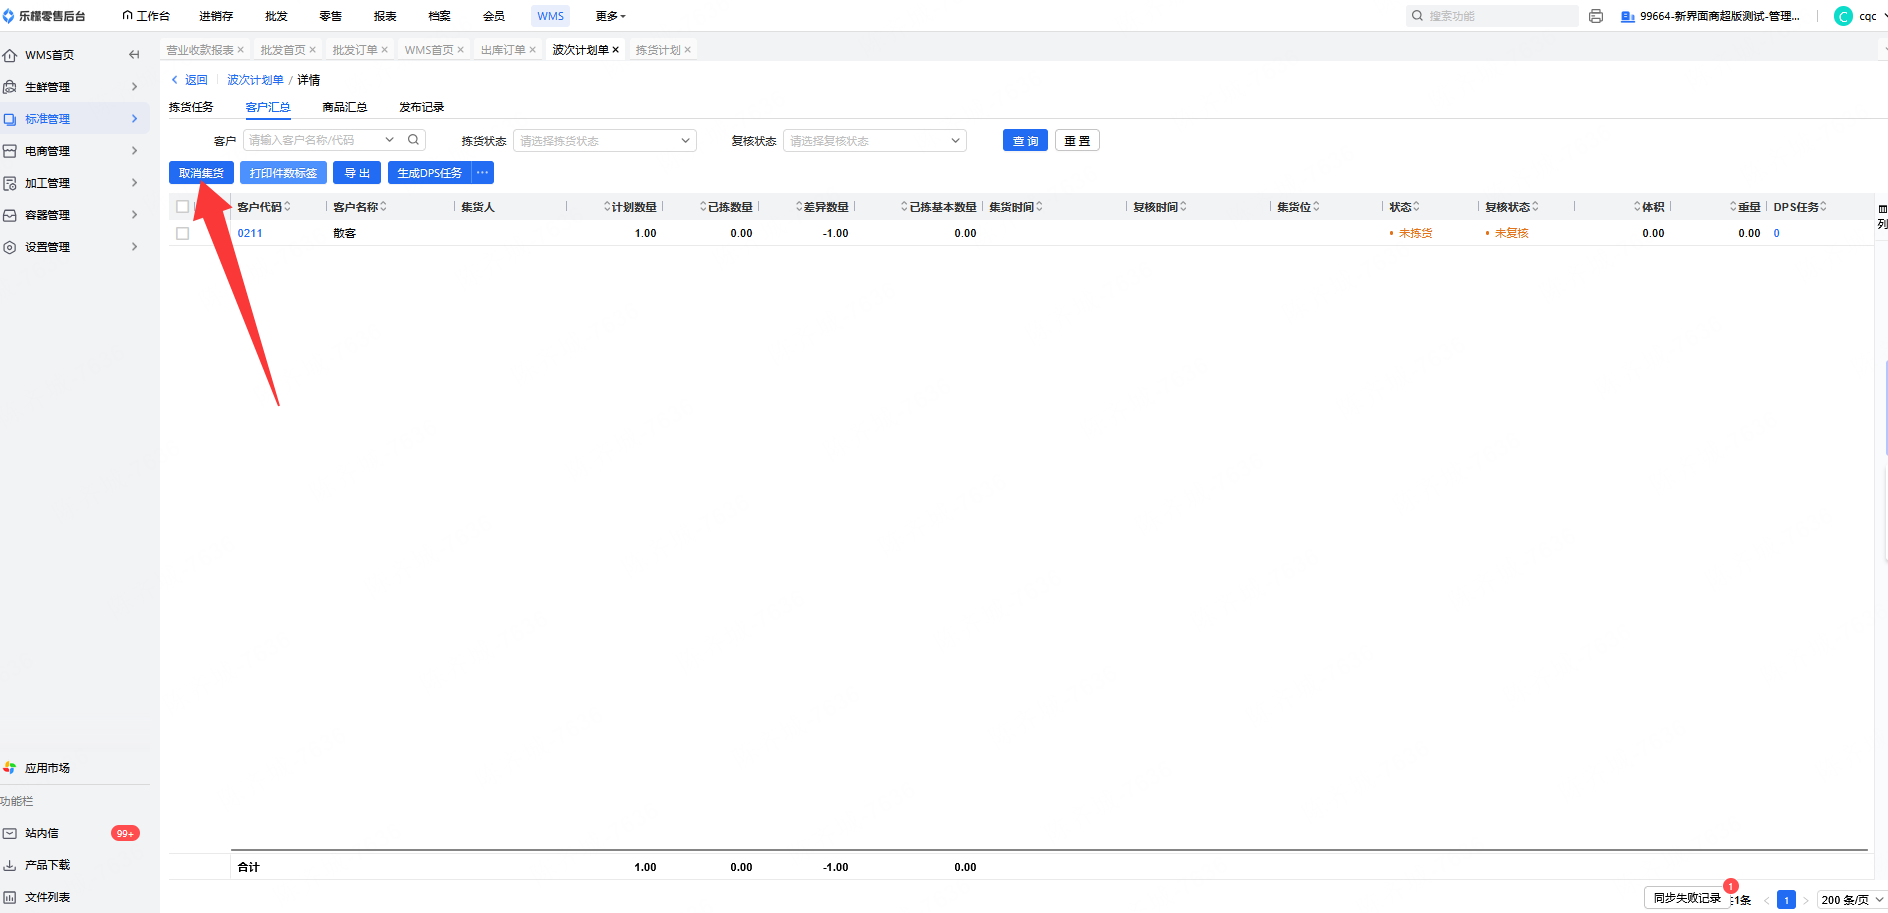
Task: Click the 容器管理 sidebar icon
Action: click(10, 215)
